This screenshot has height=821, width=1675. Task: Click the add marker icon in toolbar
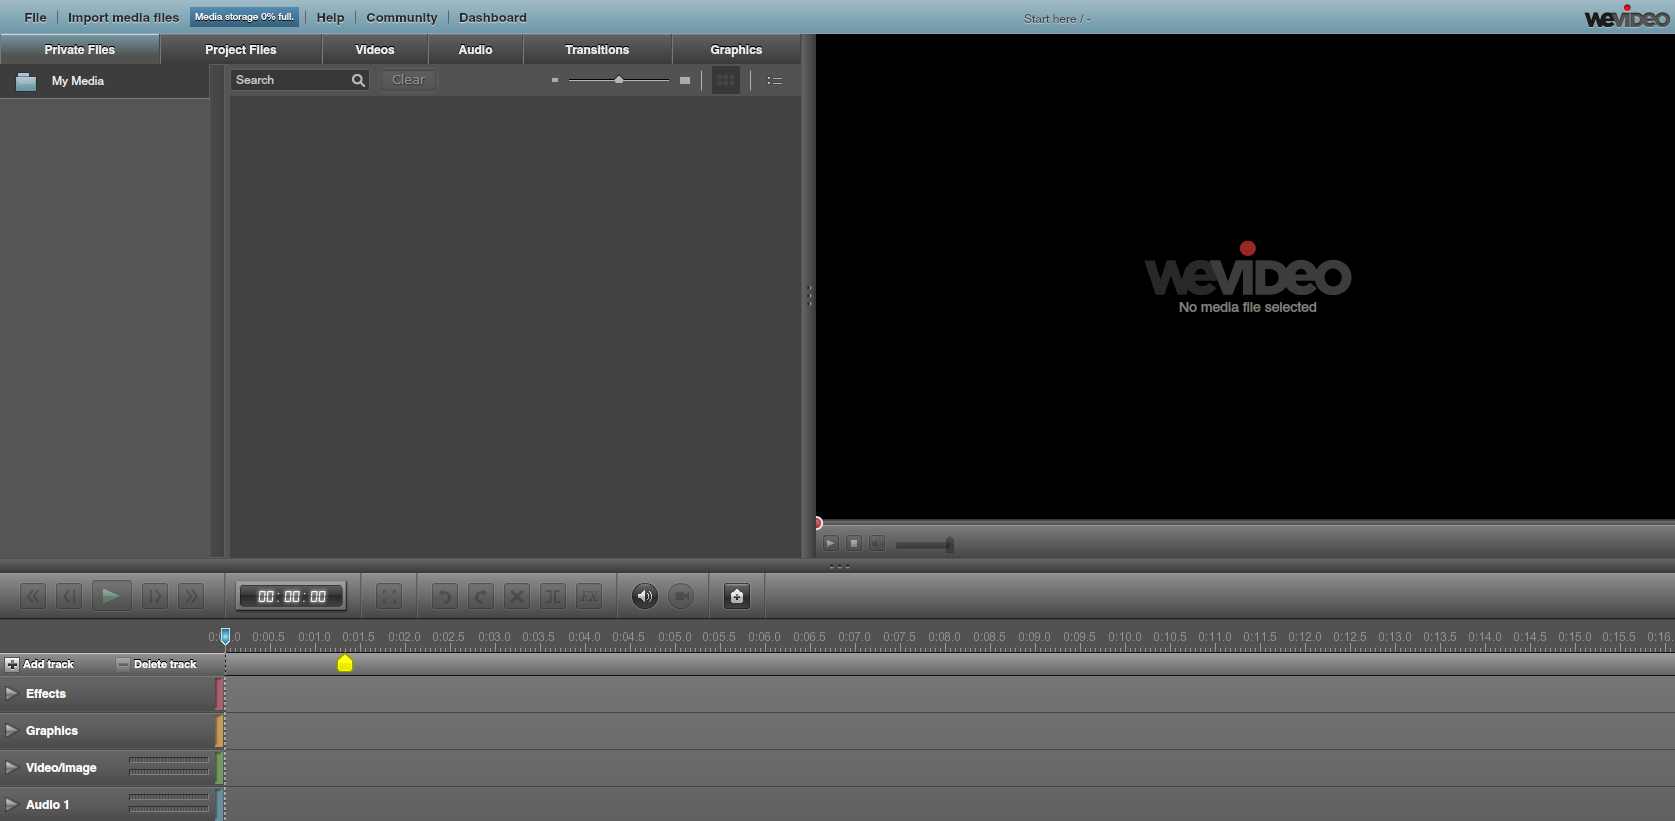[737, 596]
